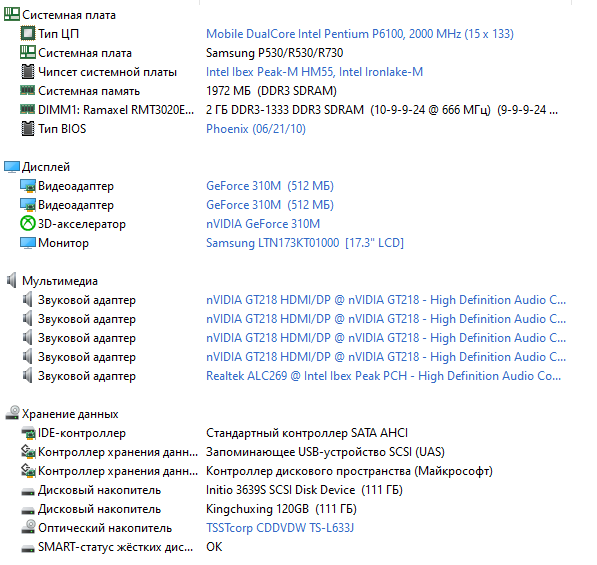The width and height of the screenshot is (597, 565).
Task: Follow the Phoenix (06/21/10) BIOS link
Action: coord(256,129)
